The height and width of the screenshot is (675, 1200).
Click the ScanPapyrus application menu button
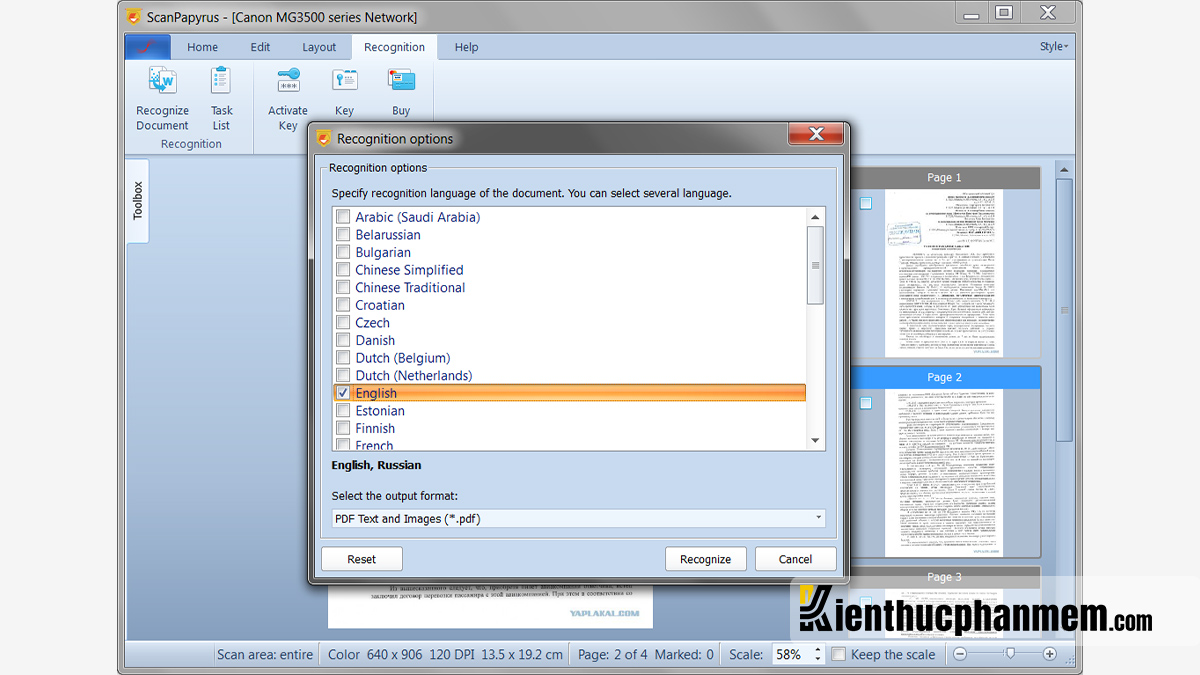pos(147,47)
